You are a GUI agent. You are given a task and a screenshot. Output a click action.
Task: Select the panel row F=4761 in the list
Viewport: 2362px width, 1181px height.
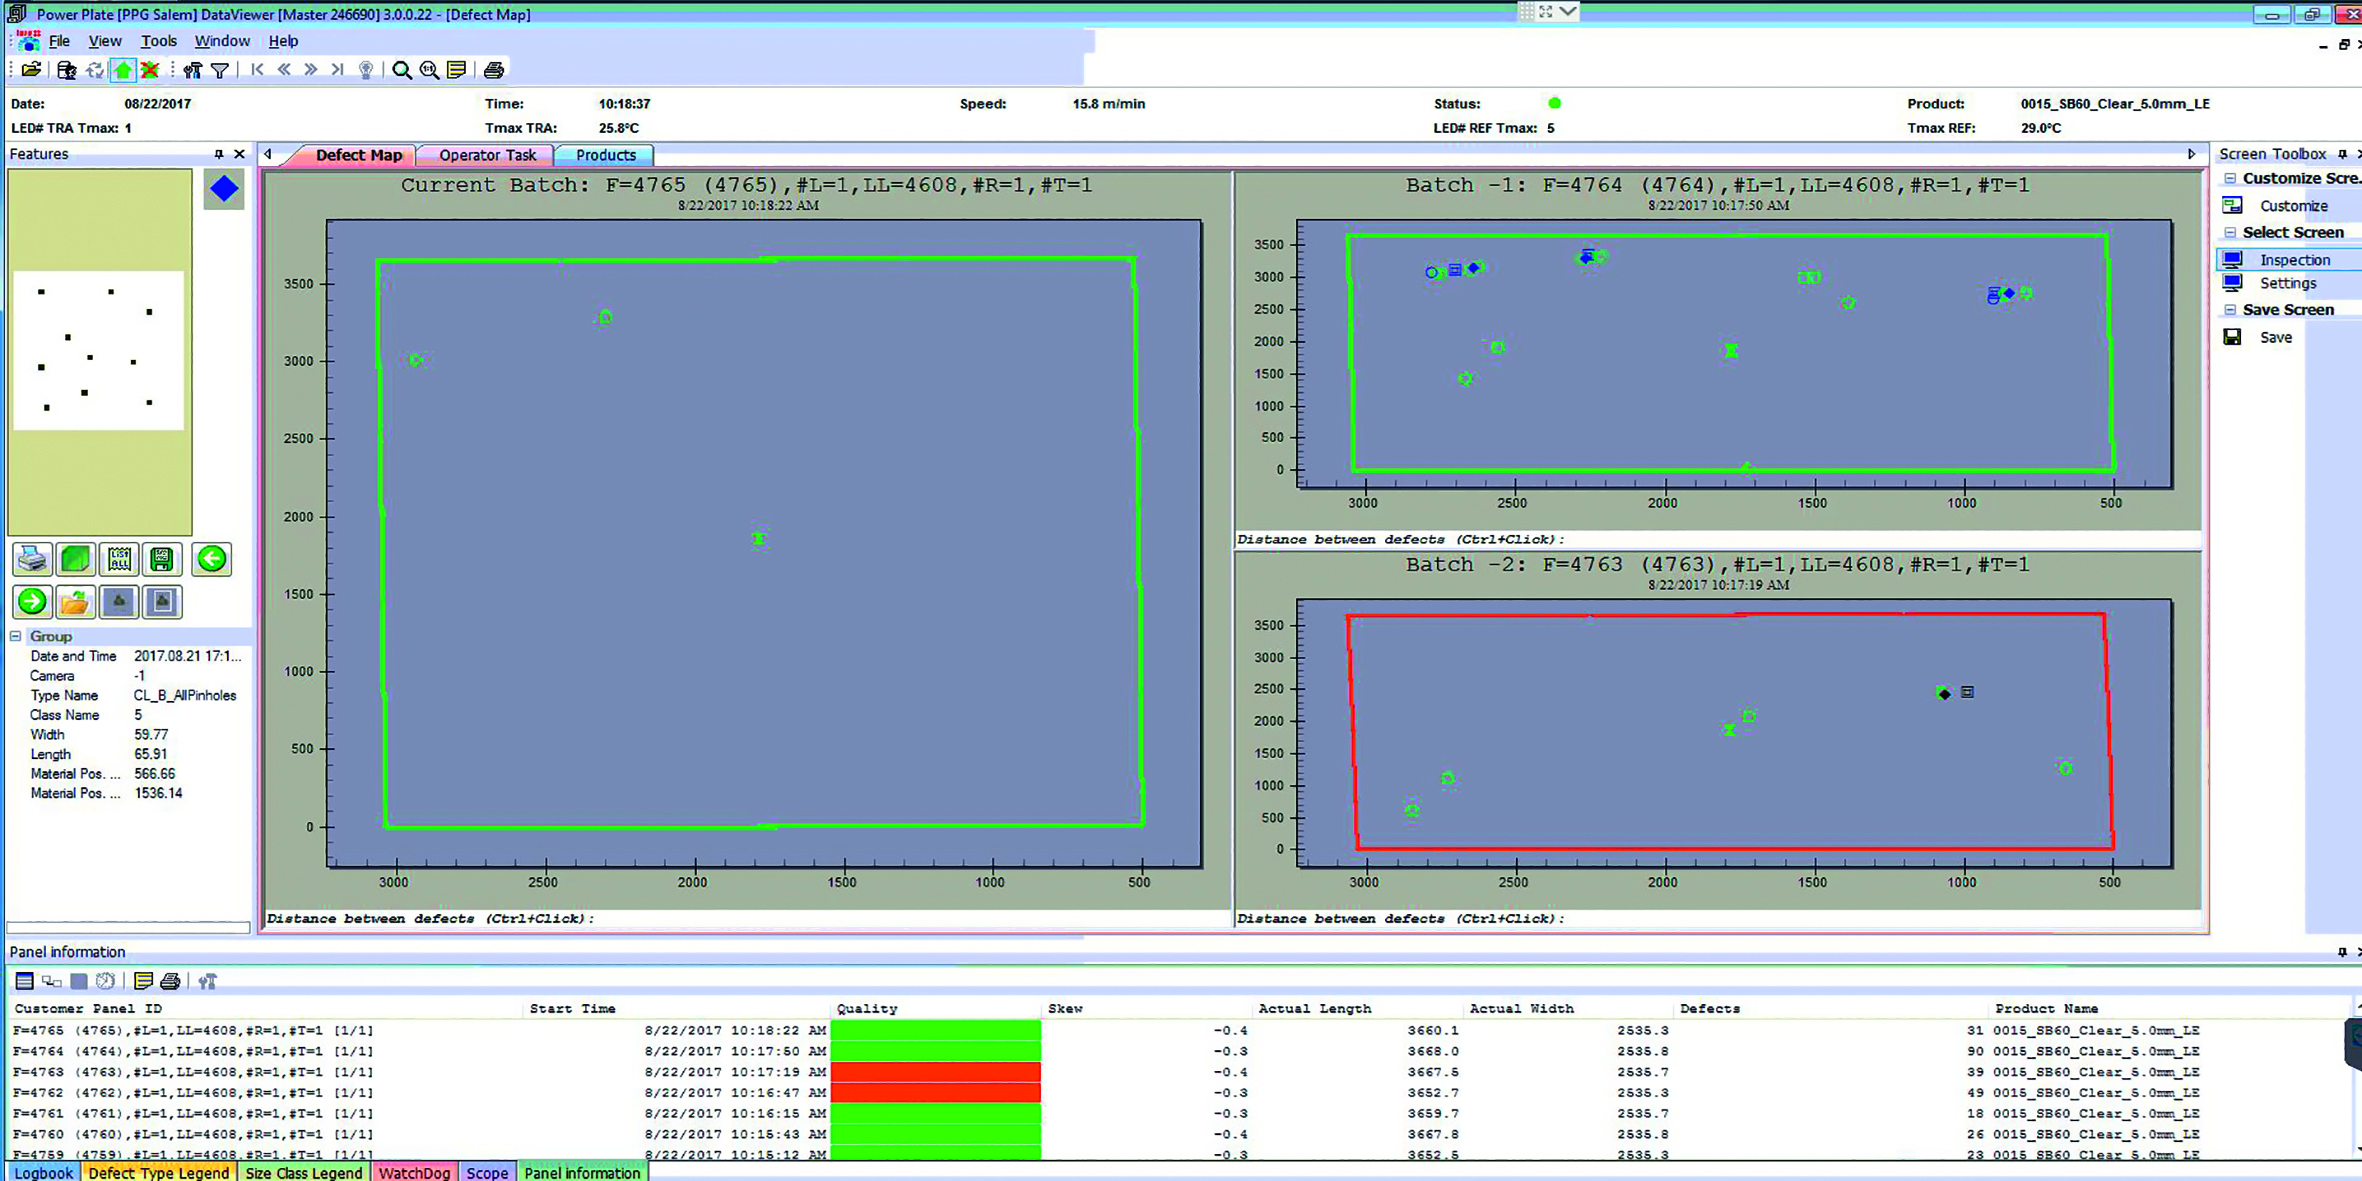pyautogui.click(x=1180, y=1114)
